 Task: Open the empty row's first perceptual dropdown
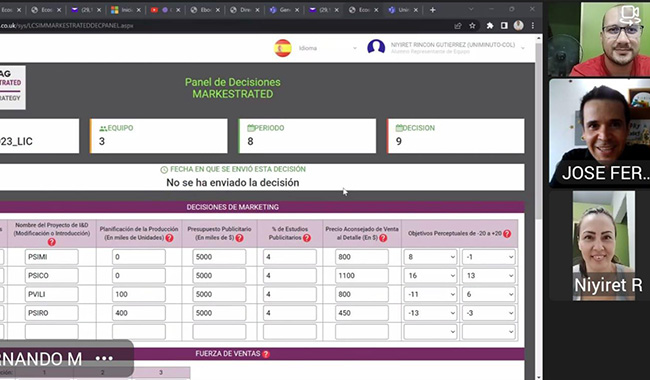pos(430,332)
